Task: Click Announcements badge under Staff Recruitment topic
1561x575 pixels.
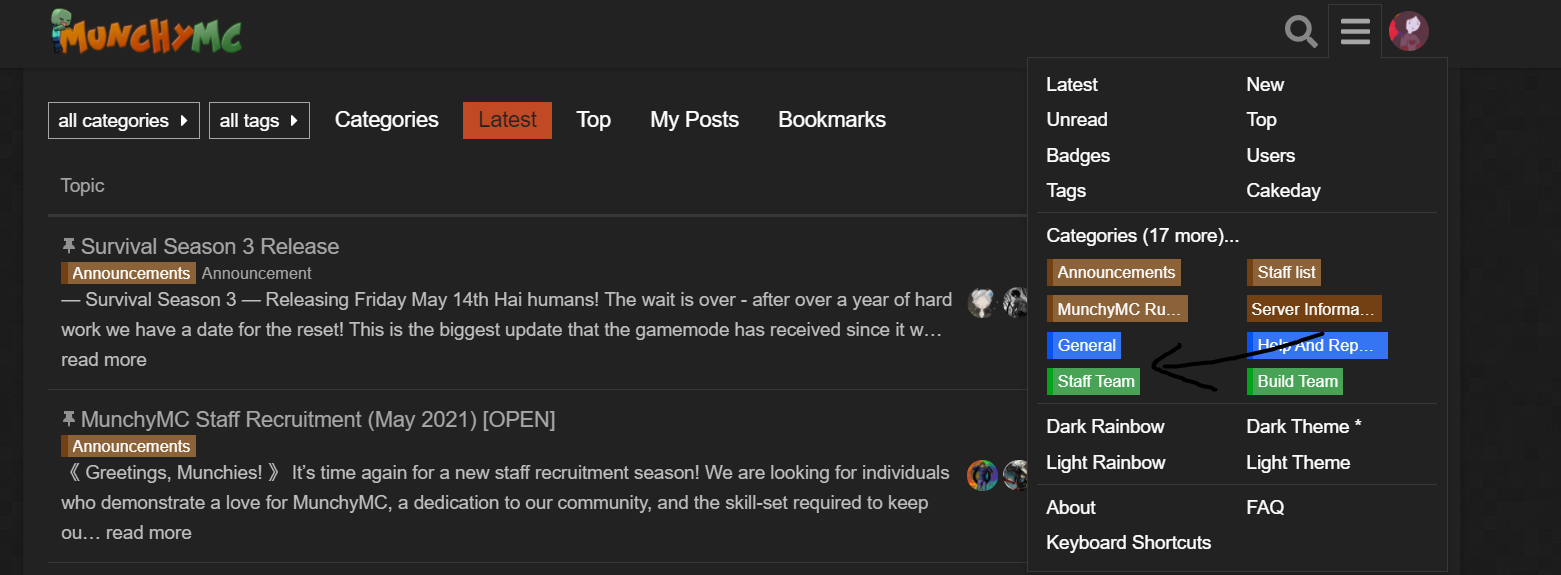Action: click(x=129, y=446)
